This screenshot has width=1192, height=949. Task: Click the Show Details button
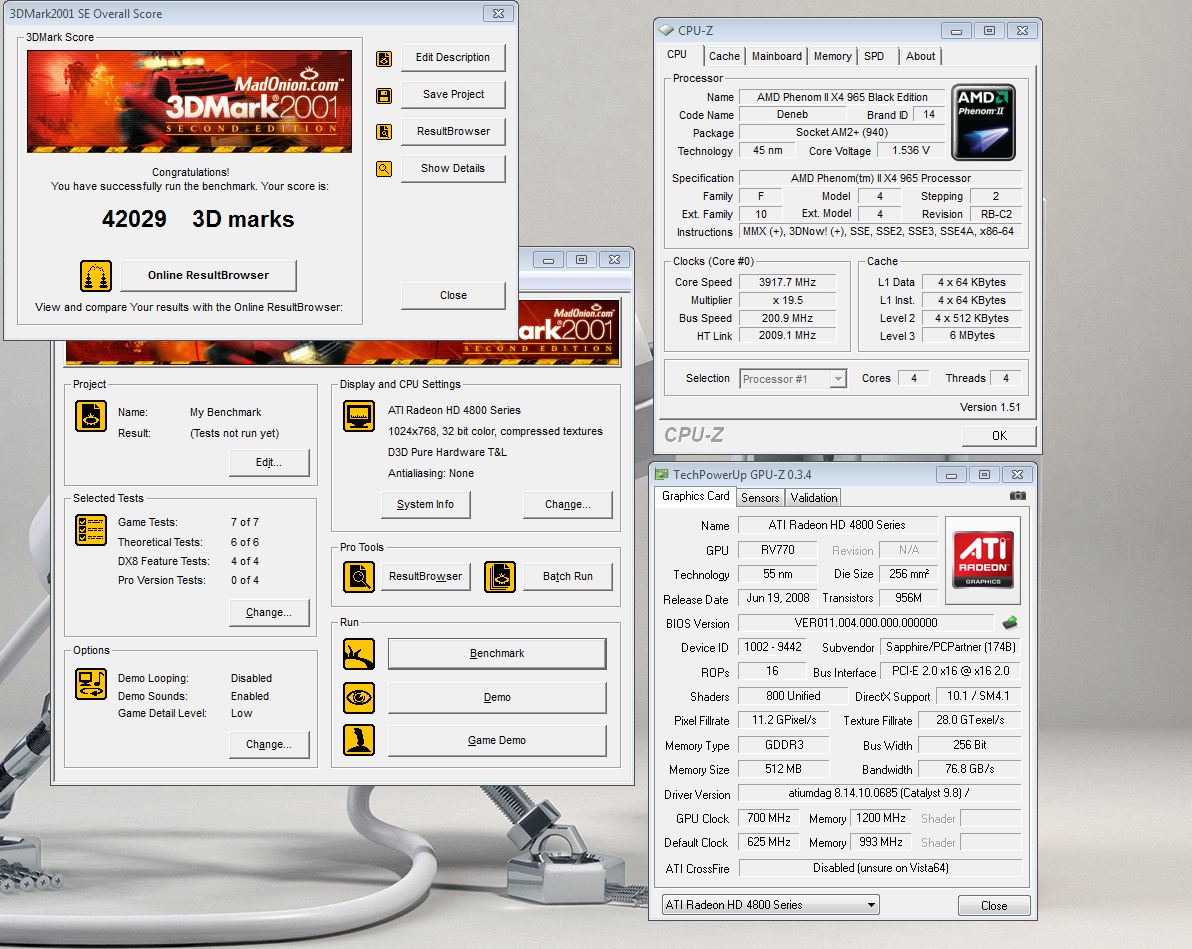pyautogui.click(x=452, y=168)
